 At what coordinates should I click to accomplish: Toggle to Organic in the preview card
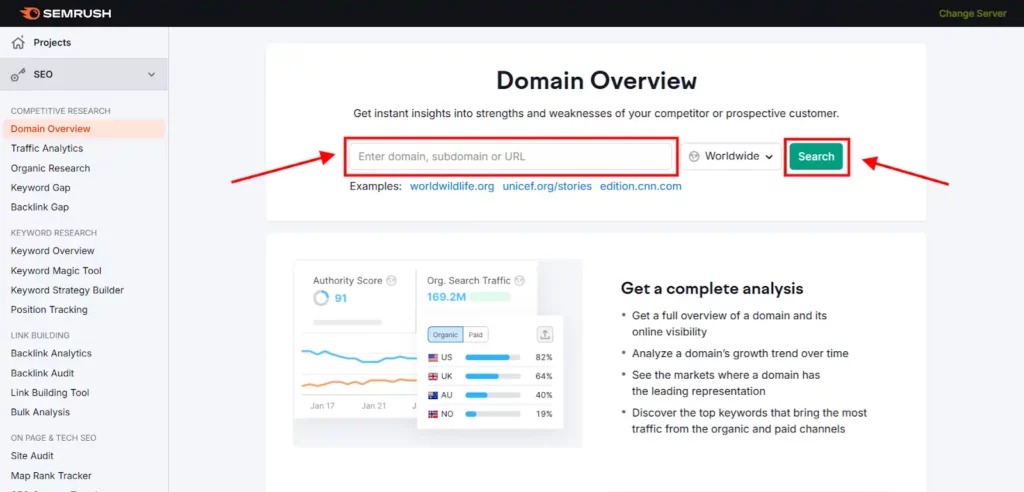[x=445, y=335]
